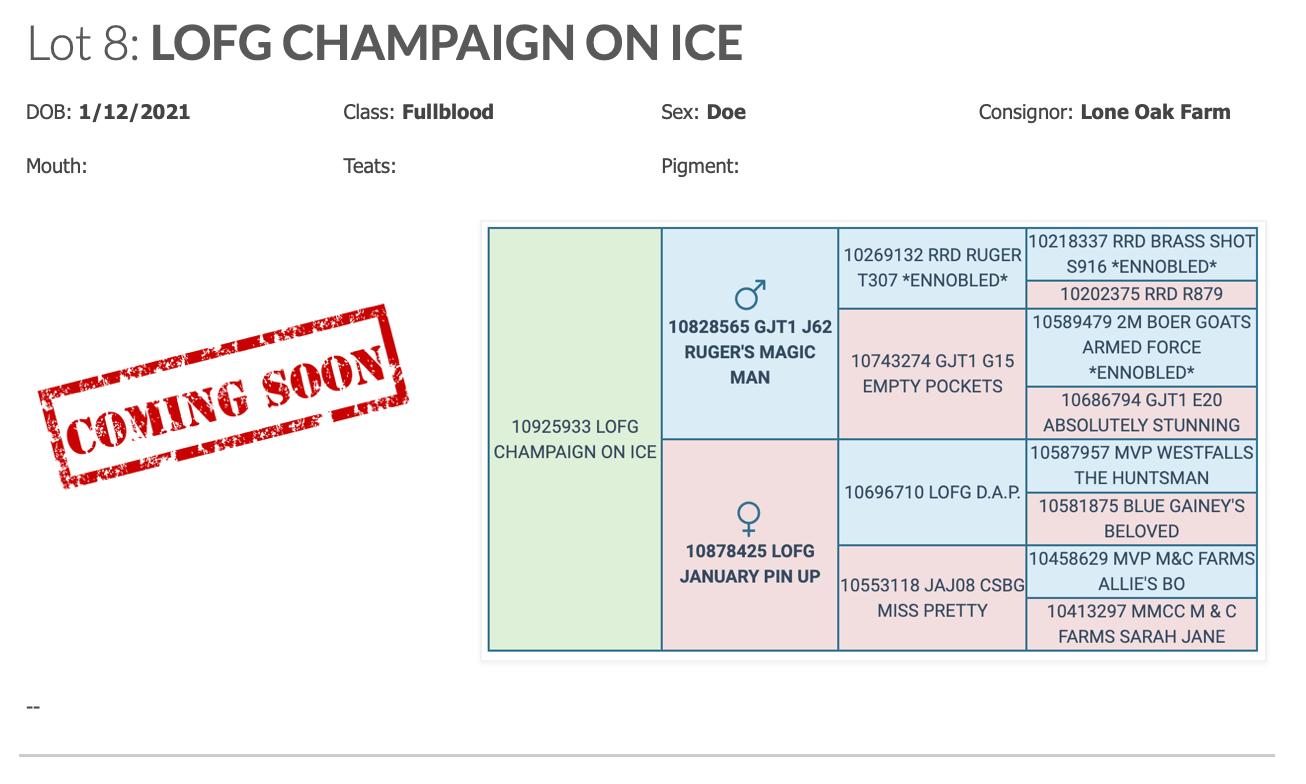Select the JAJ08 CSBG Miss Pretty cell

coord(932,597)
